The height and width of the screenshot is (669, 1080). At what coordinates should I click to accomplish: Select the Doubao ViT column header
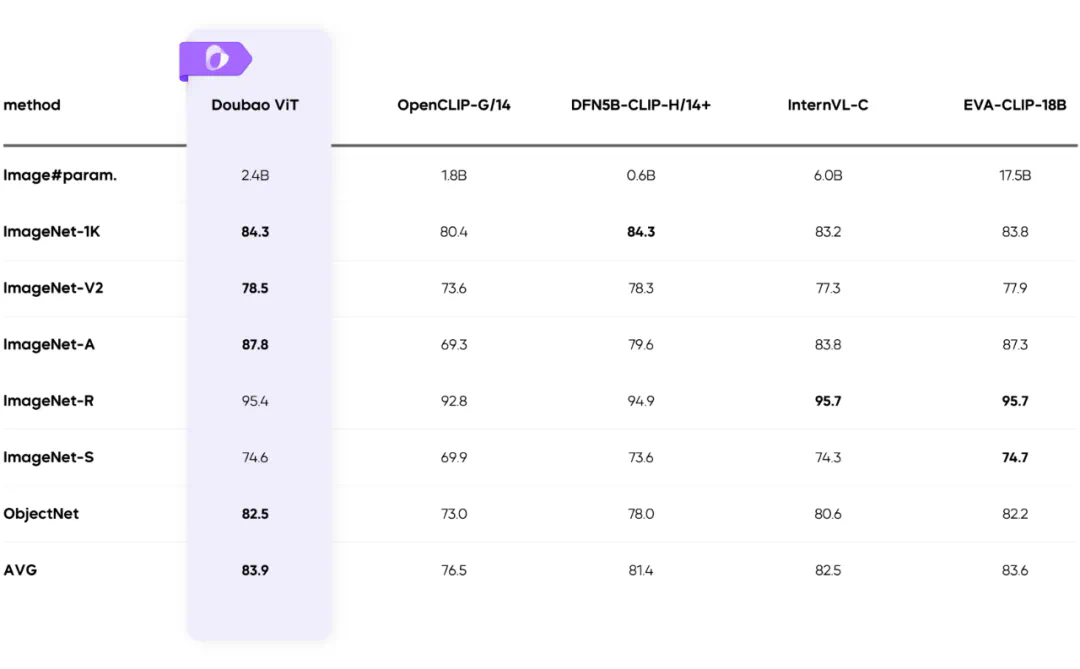point(255,105)
